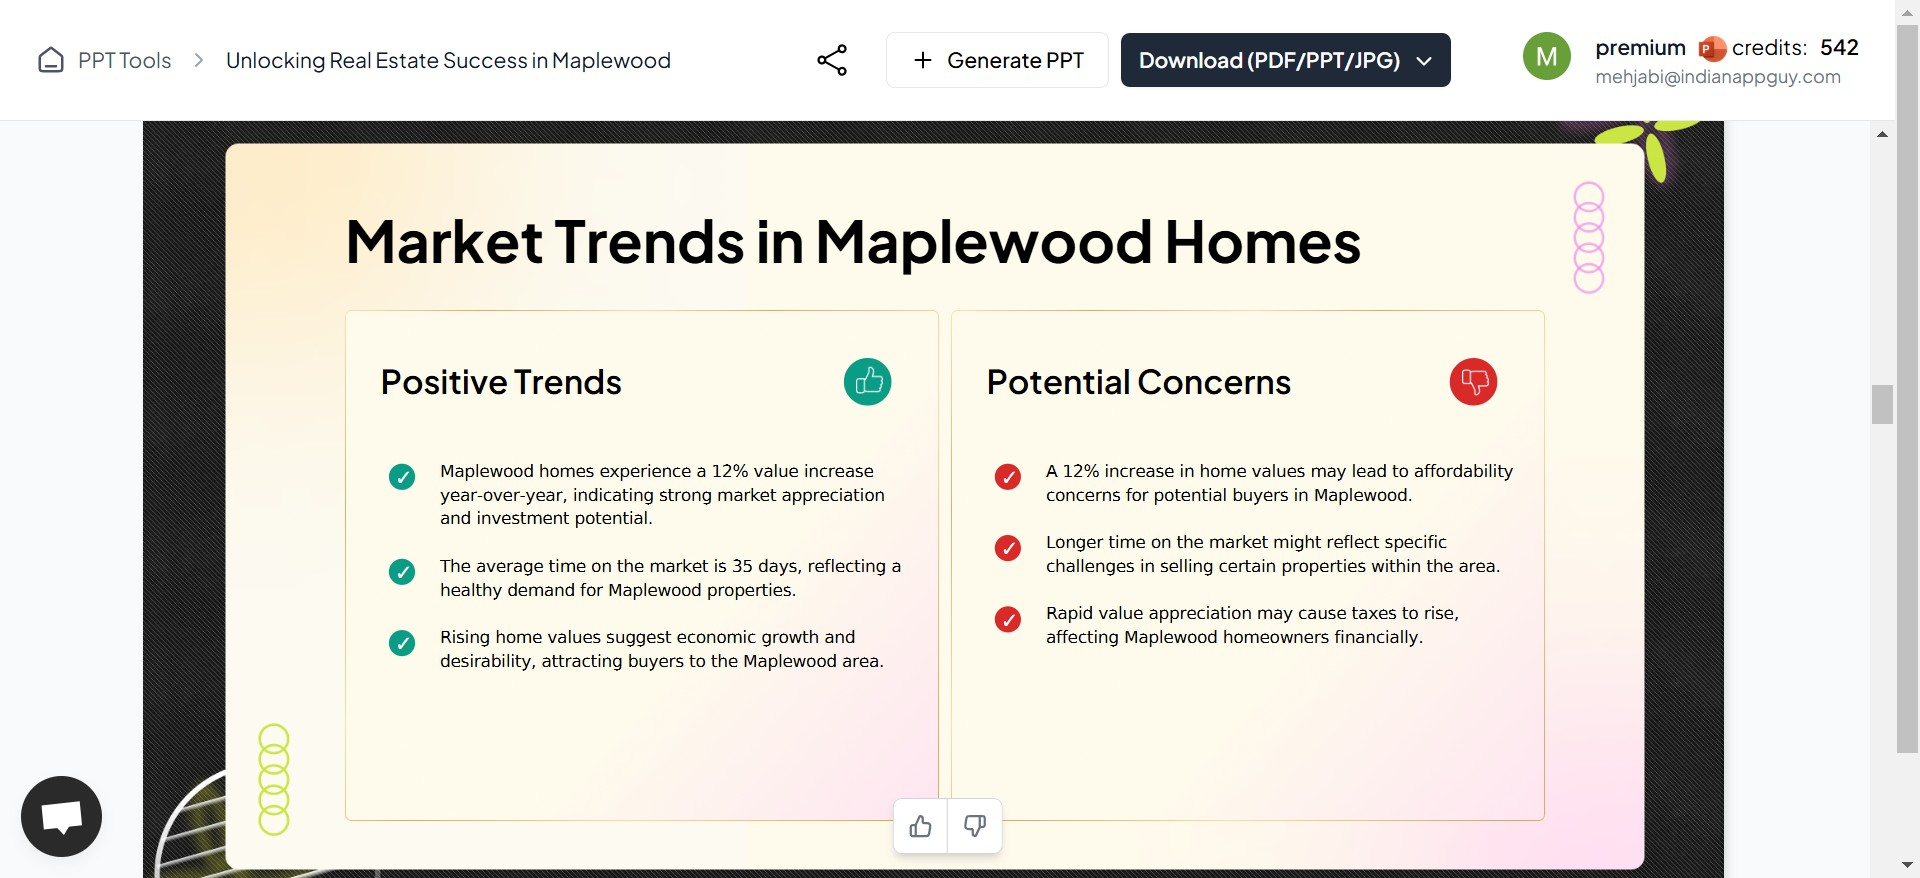This screenshot has width=1920, height=878.
Task: Open PPT Tools breadcrumb link
Action: [x=124, y=61]
